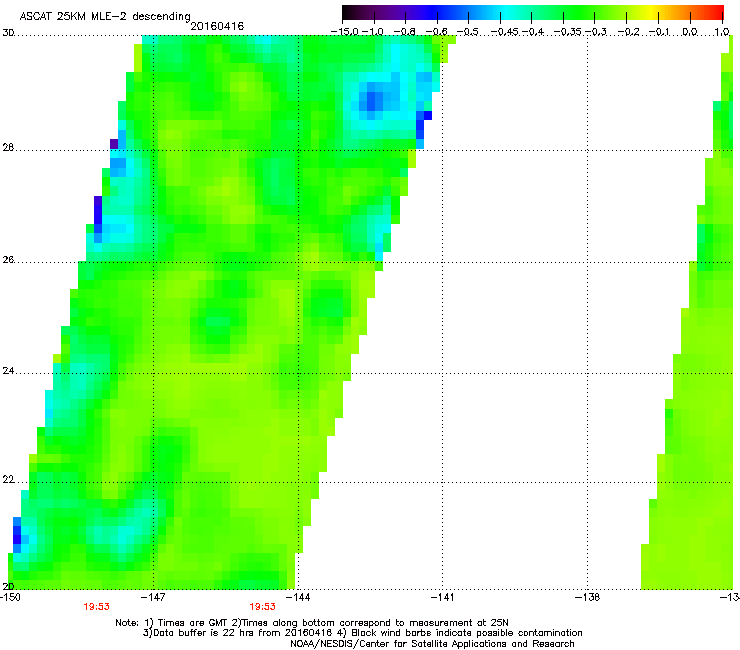Click the -0.2 color scale label
740x650 pixels.
point(628,32)
